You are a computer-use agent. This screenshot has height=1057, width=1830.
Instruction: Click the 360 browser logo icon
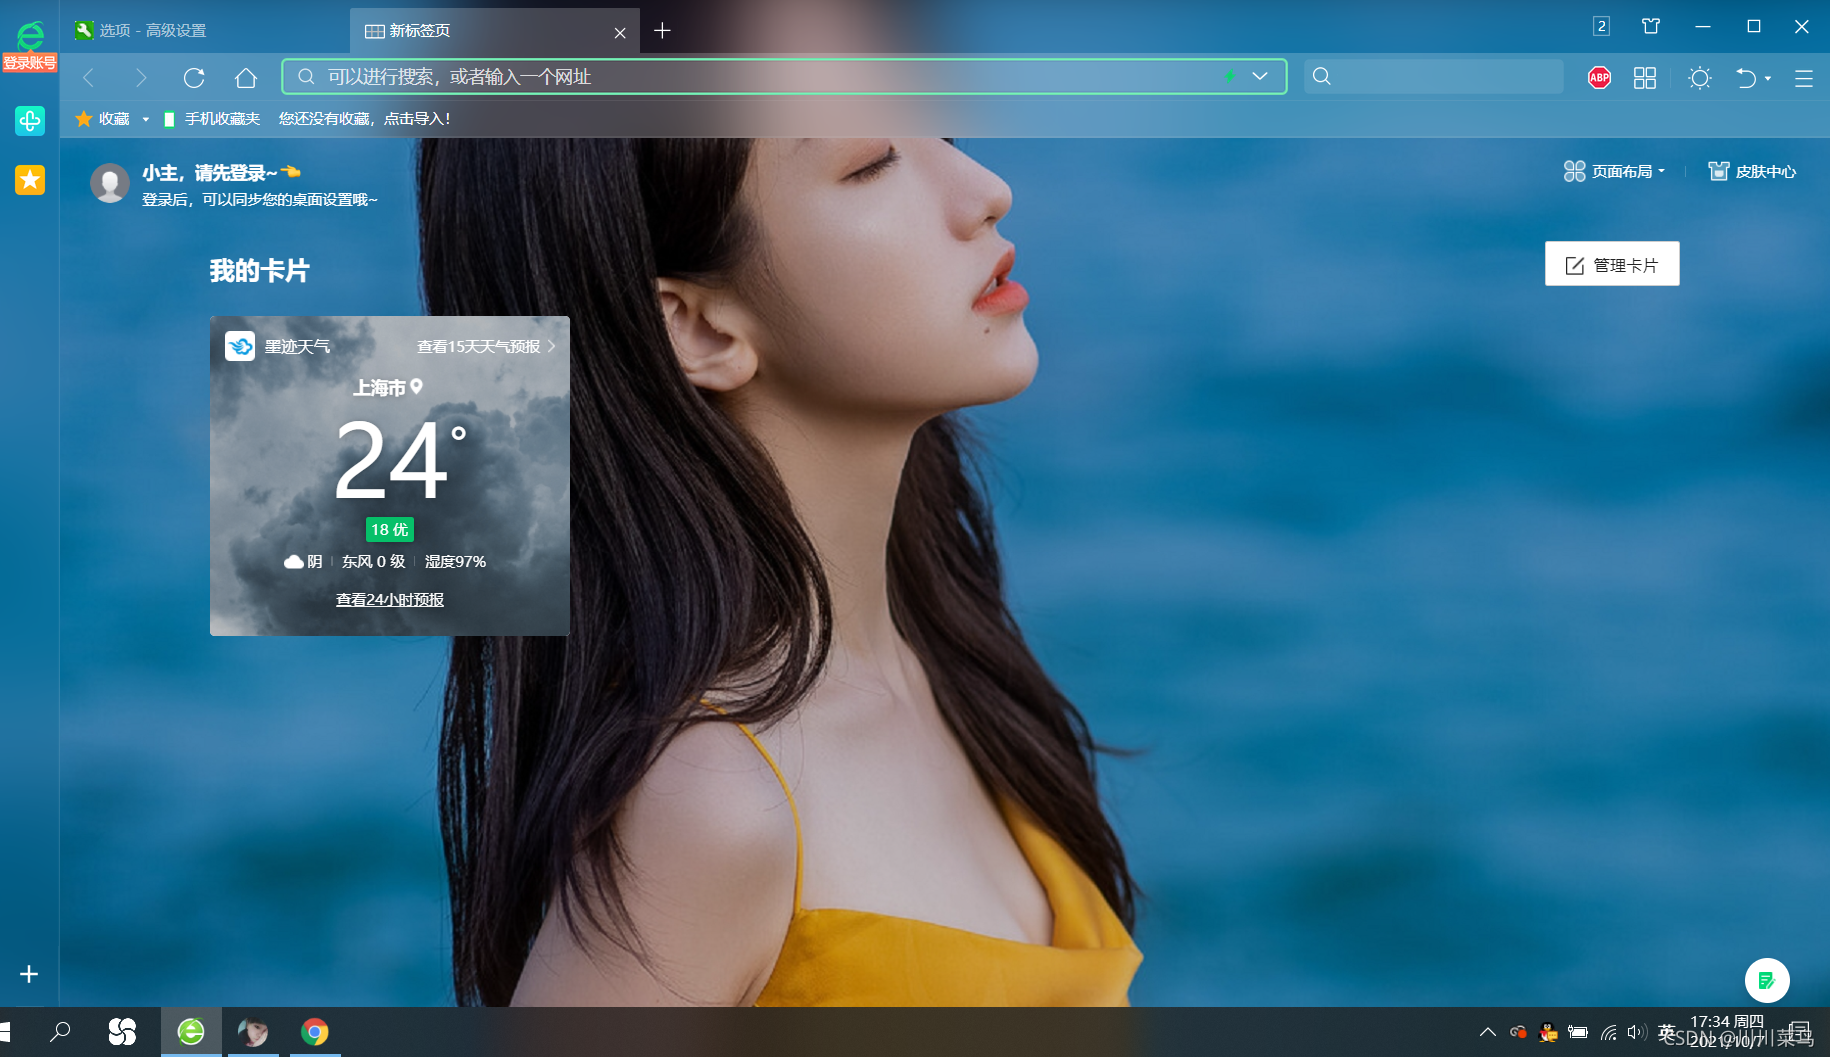click(x=30, y=35)
